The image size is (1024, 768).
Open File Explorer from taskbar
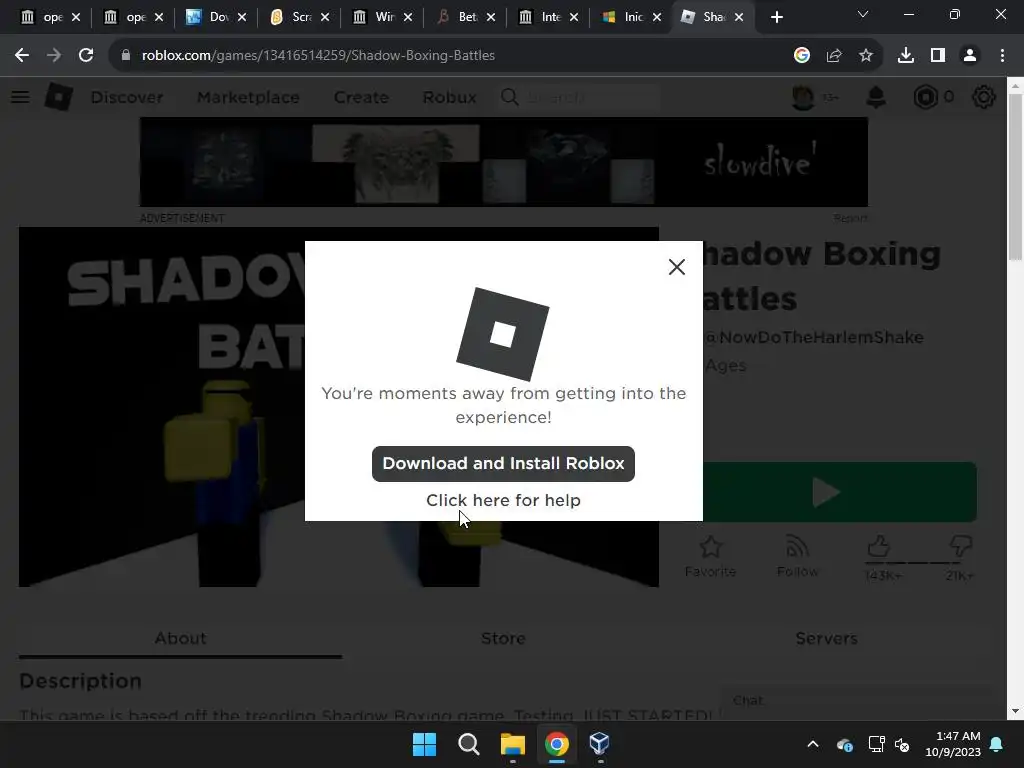[513, 744]
